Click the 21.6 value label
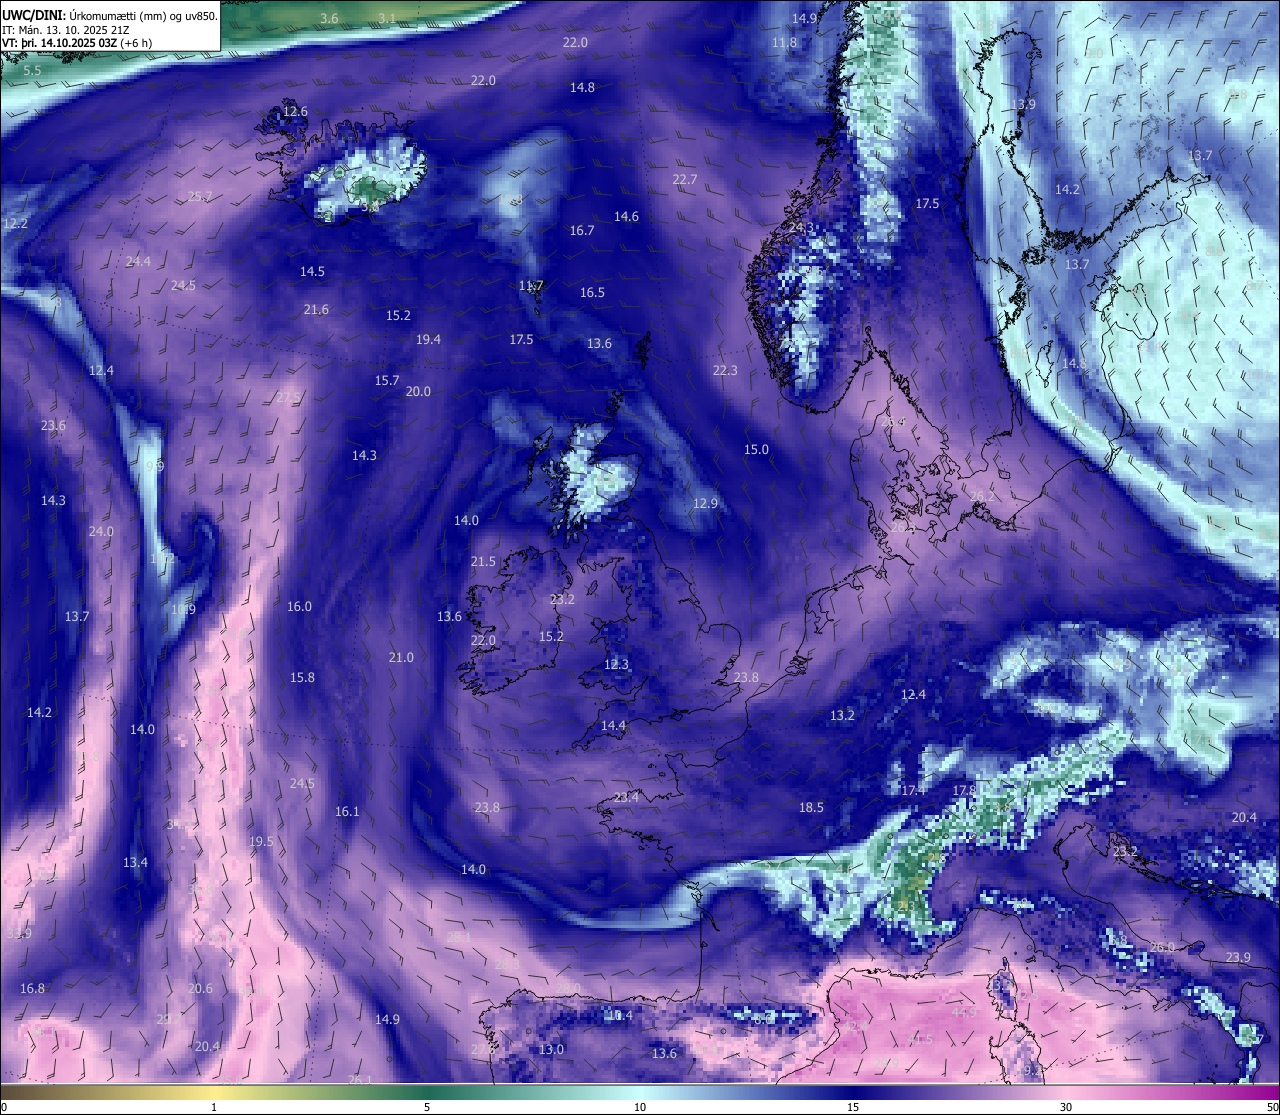This screenshot has height=1115, width=1280. (316, 309)
